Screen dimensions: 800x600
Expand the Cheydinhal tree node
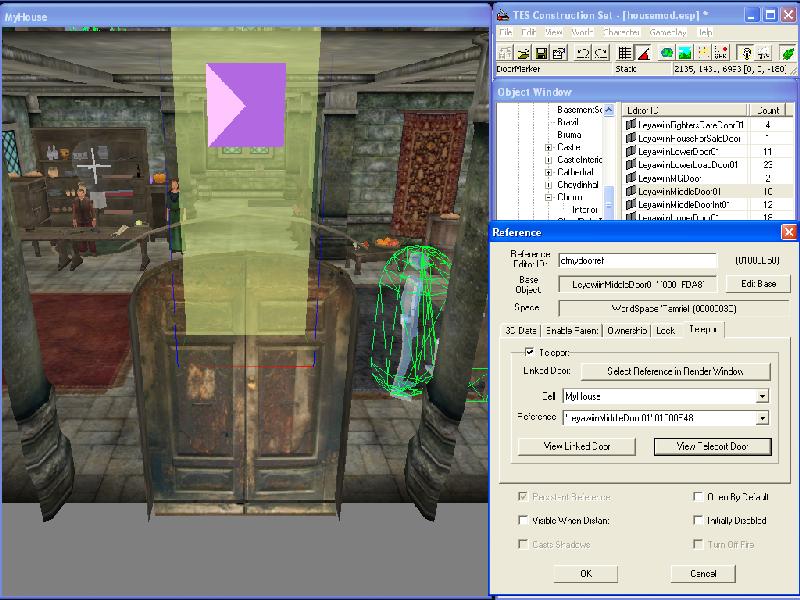[x=548, y=185]
